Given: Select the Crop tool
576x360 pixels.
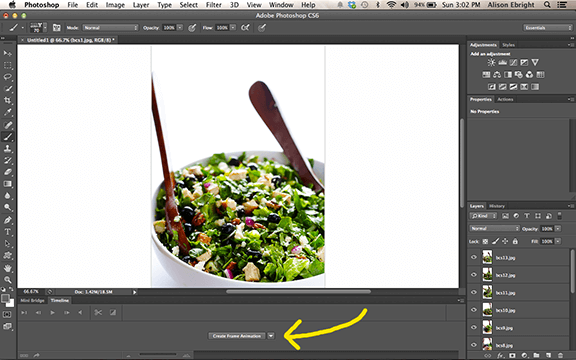Looking at the screenshot, I should click(x=7, y=101).
